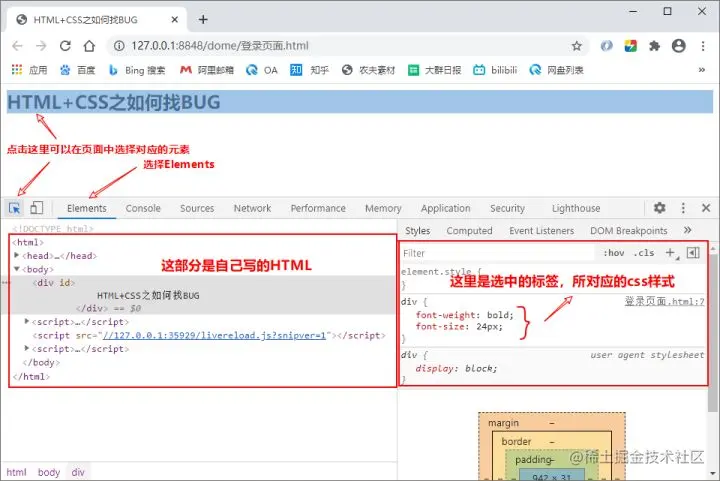View site information icon in address bar
Screen dimensions: 720x481
coord(119,46)
